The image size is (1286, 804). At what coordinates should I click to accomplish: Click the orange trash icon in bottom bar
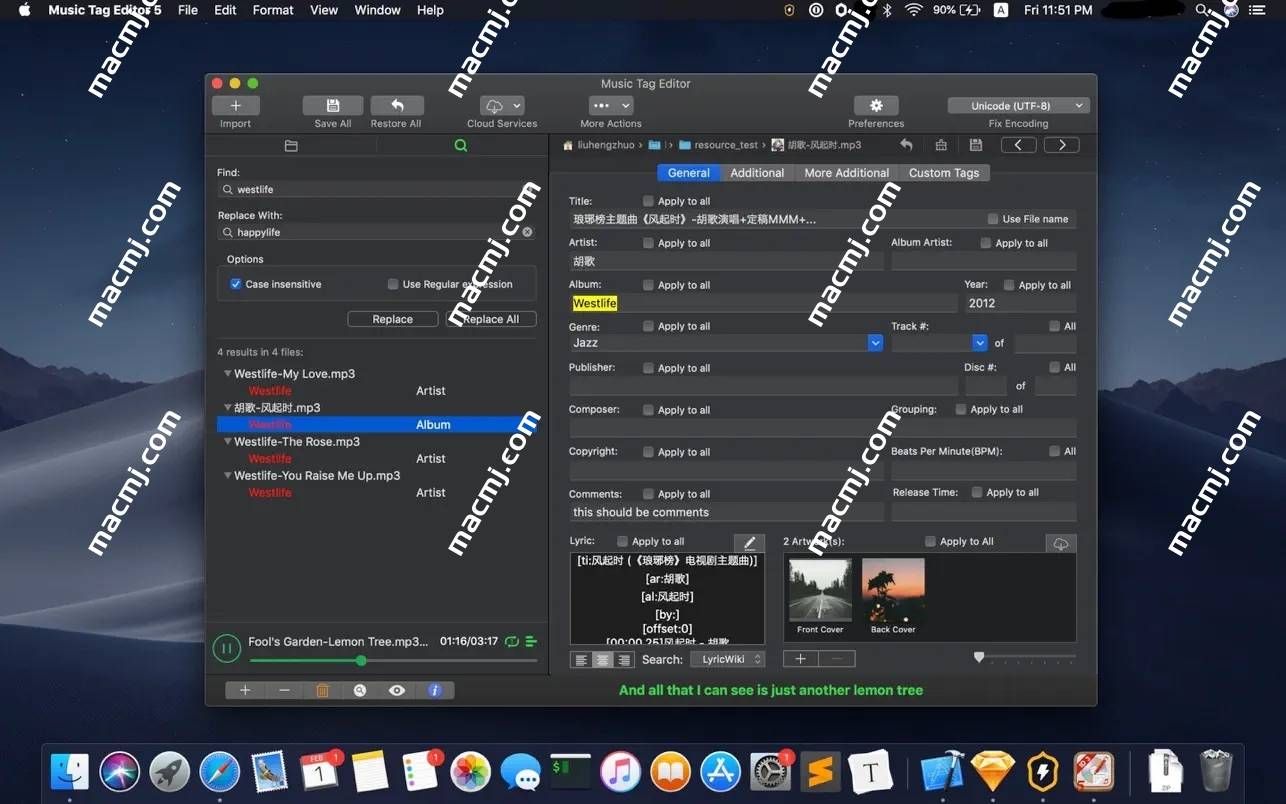click(322, 690)
